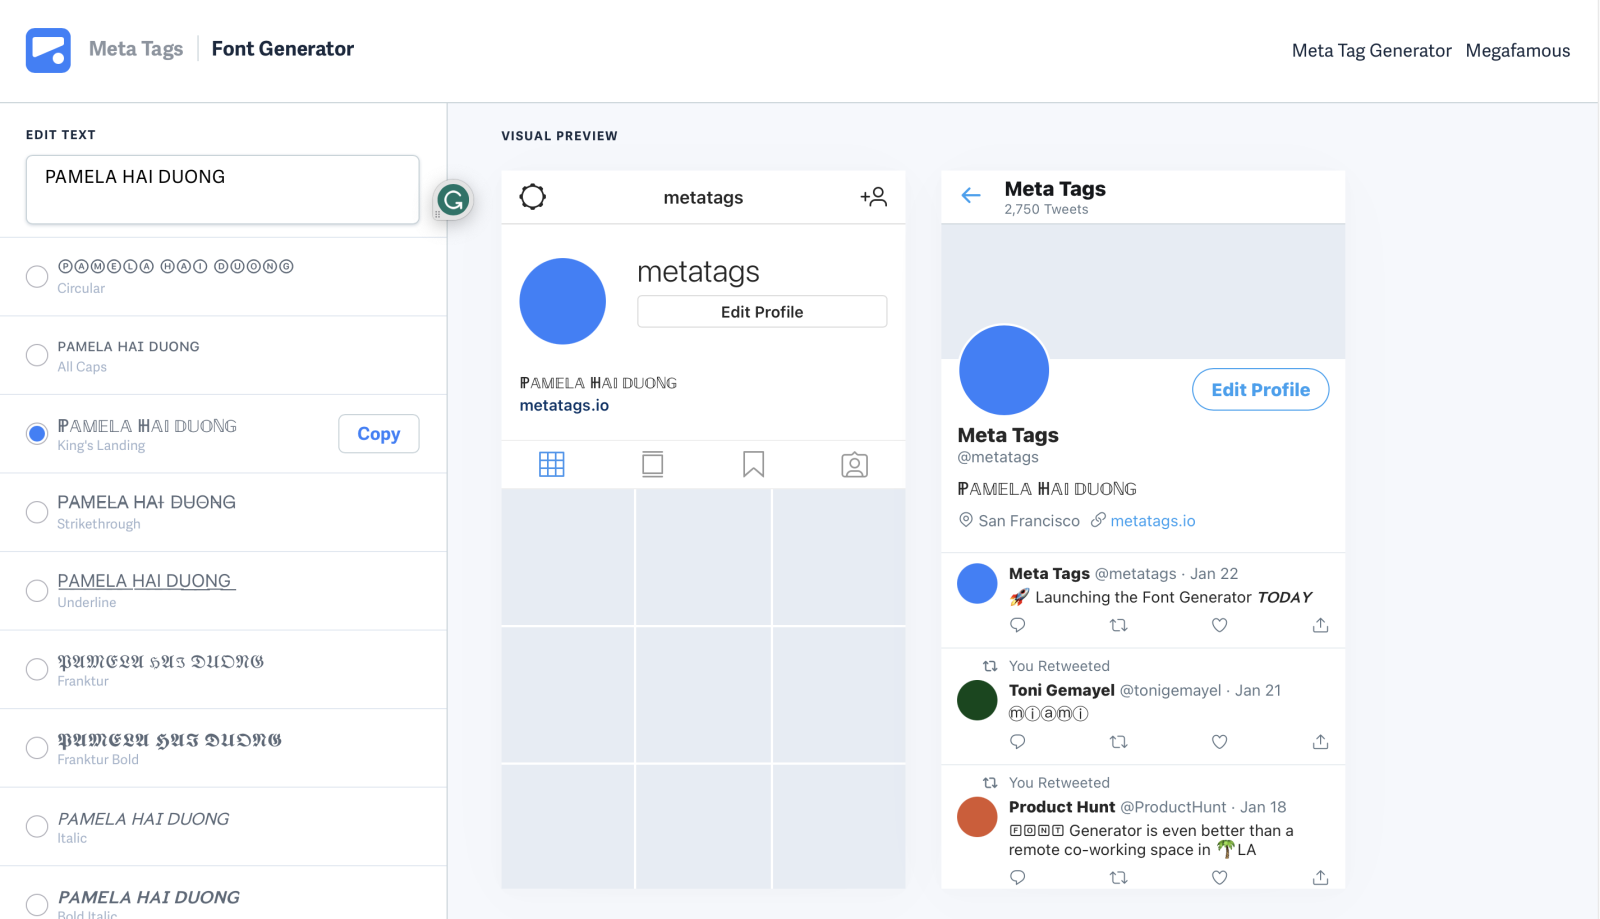1600x919 pixels.
Task: Select the King's Landing font radio
Action: pos(37,434)
